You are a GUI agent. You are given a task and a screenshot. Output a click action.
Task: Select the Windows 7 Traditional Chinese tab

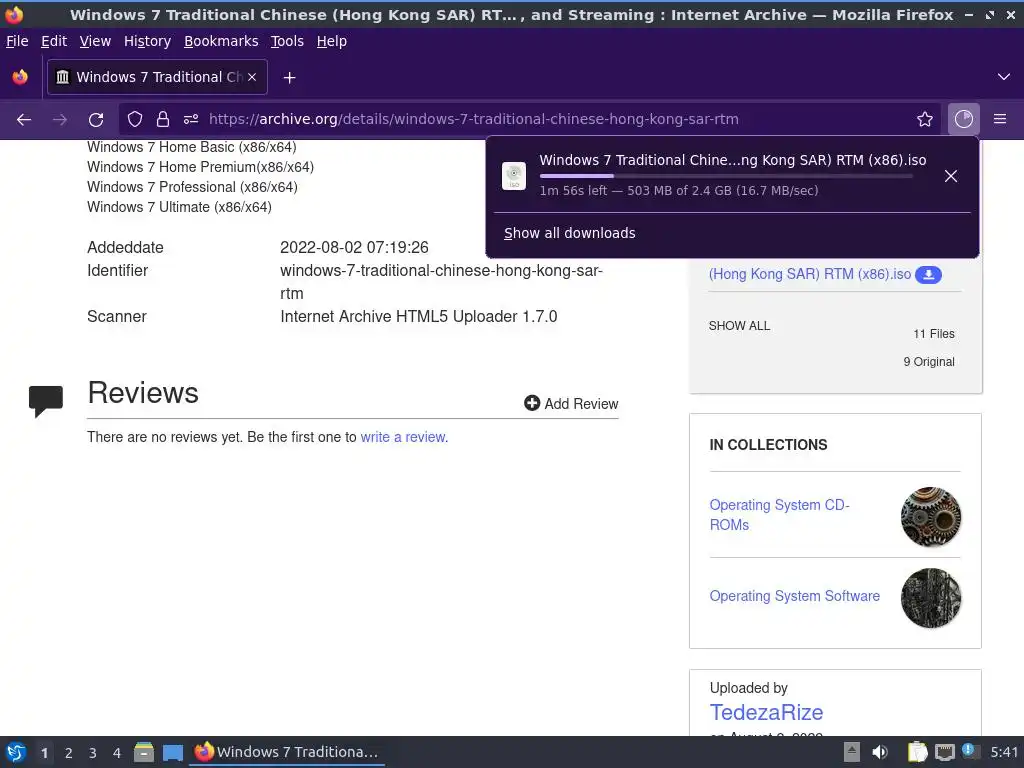(x=157, y=77)
